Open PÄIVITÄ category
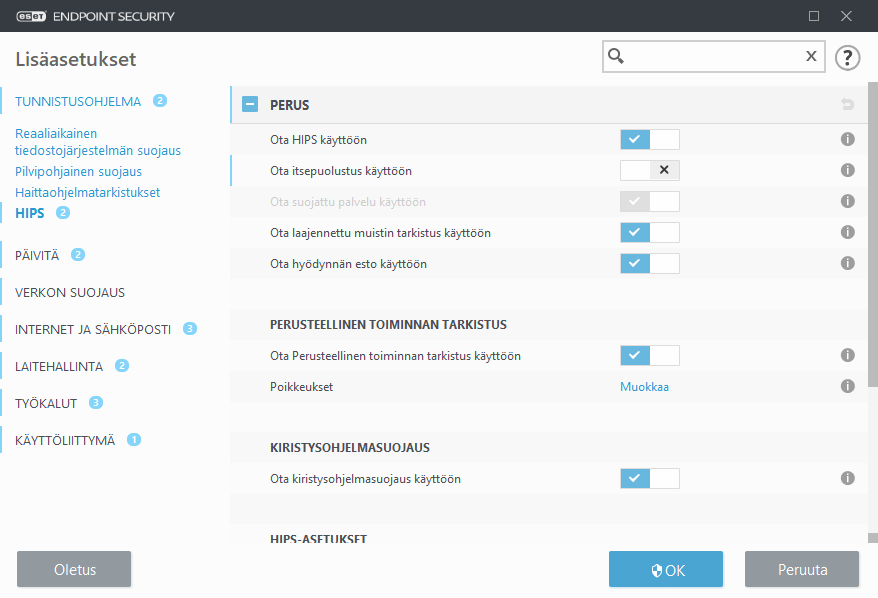 pyautogui.click(x=37, y=256)
